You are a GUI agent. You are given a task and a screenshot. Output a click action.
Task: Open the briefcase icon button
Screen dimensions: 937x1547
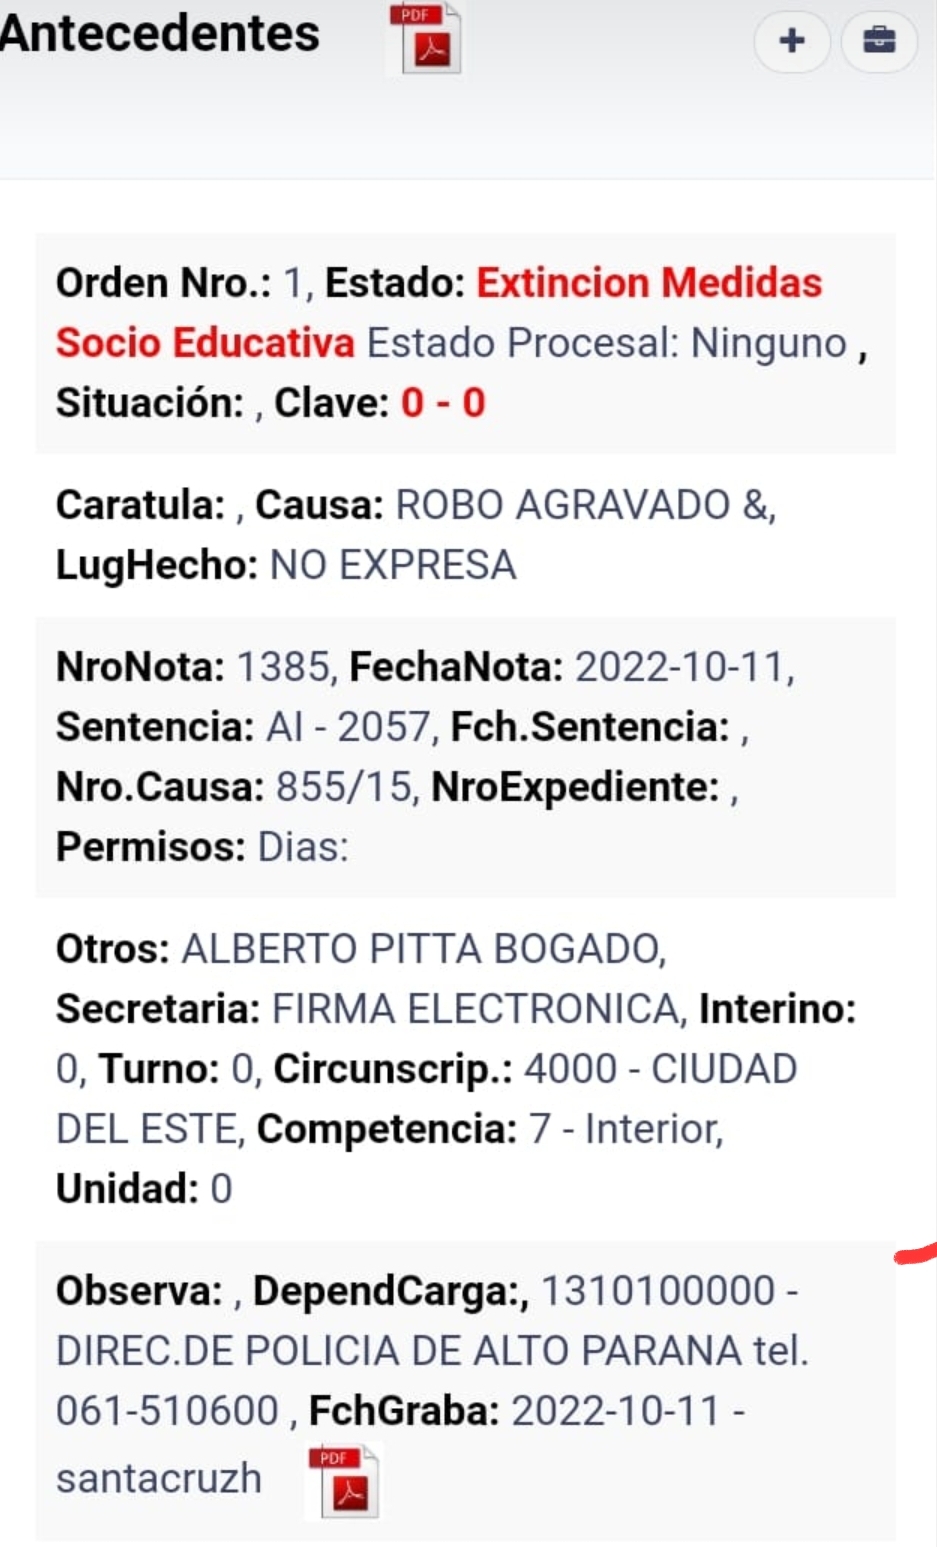pyautogui.click(x=879, y=41)
